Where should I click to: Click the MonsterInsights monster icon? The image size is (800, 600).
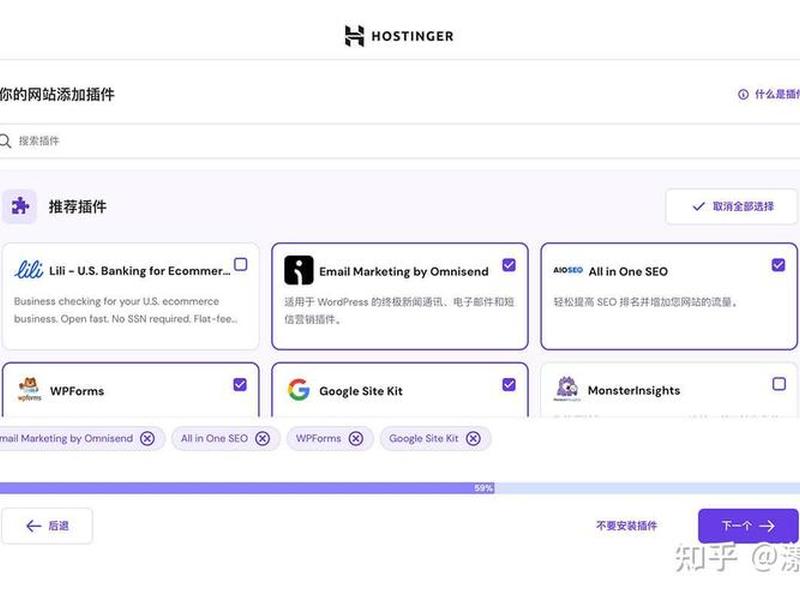[567, 389]
